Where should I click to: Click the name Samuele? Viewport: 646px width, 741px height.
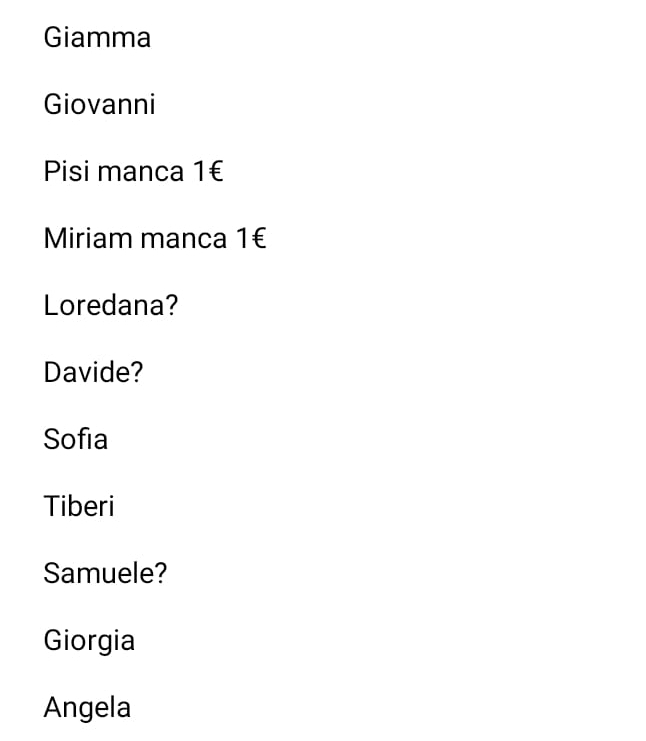pos(98,574)
